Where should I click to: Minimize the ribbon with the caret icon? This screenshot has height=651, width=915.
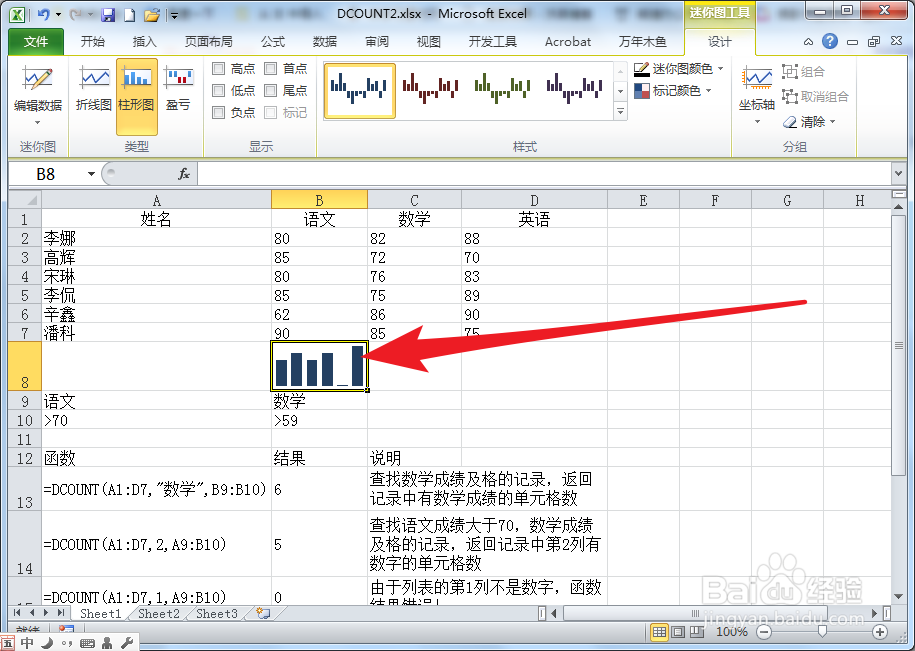tap(808, 41)
